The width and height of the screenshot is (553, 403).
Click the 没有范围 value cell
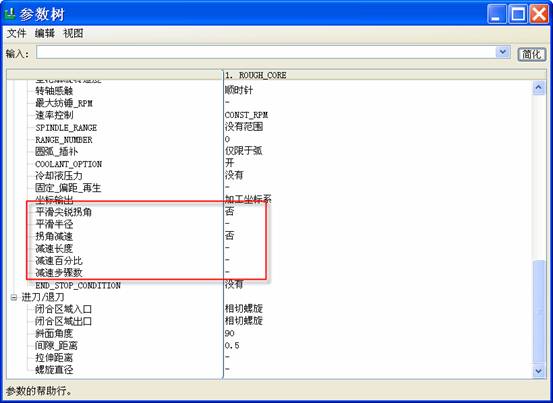point(244,127)
